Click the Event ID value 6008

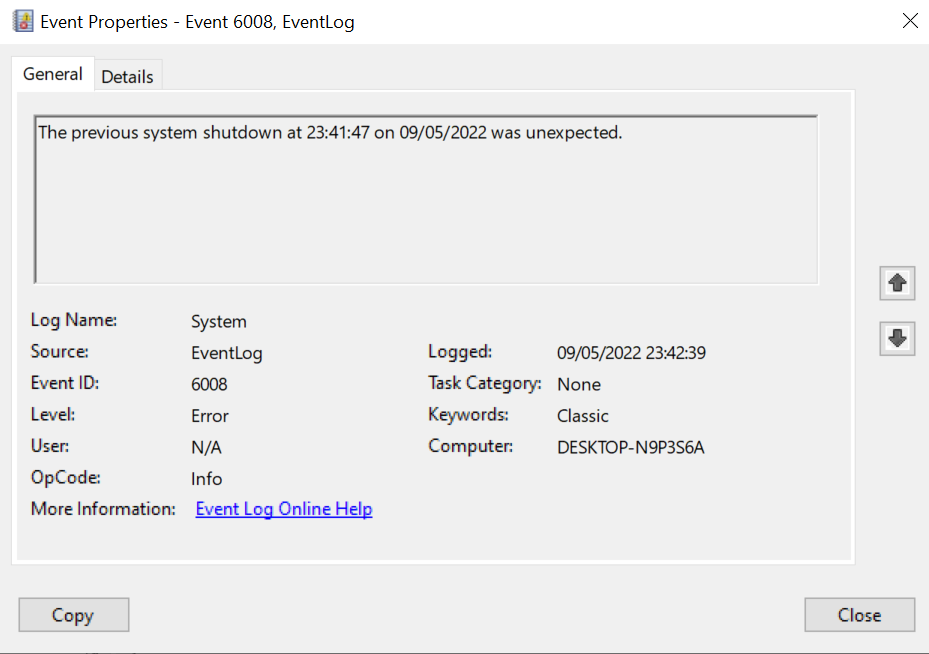click(209, 384)
